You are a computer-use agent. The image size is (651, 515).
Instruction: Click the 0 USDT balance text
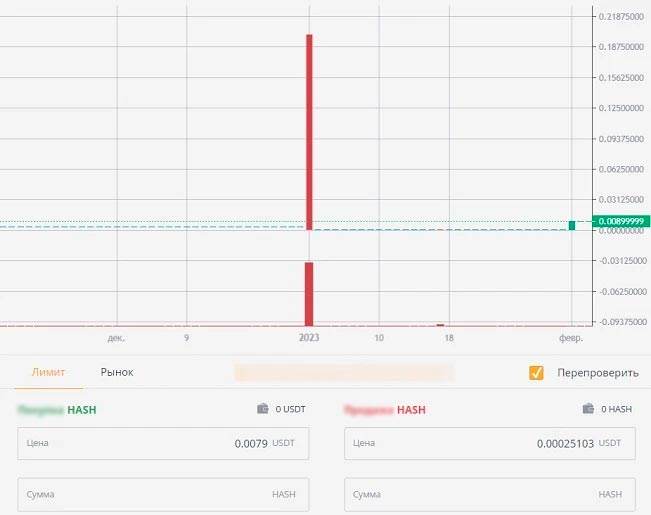click(x=290, y=409)
